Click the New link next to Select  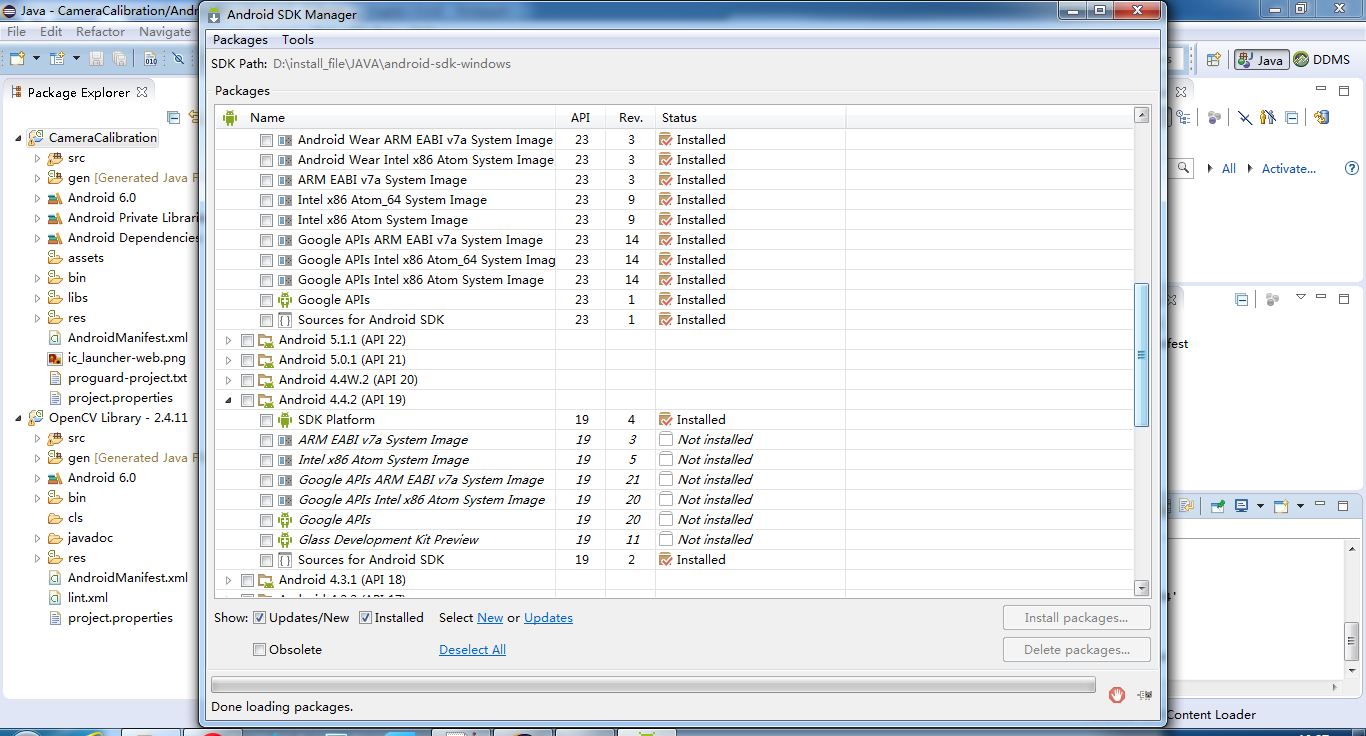pos(490,618)
